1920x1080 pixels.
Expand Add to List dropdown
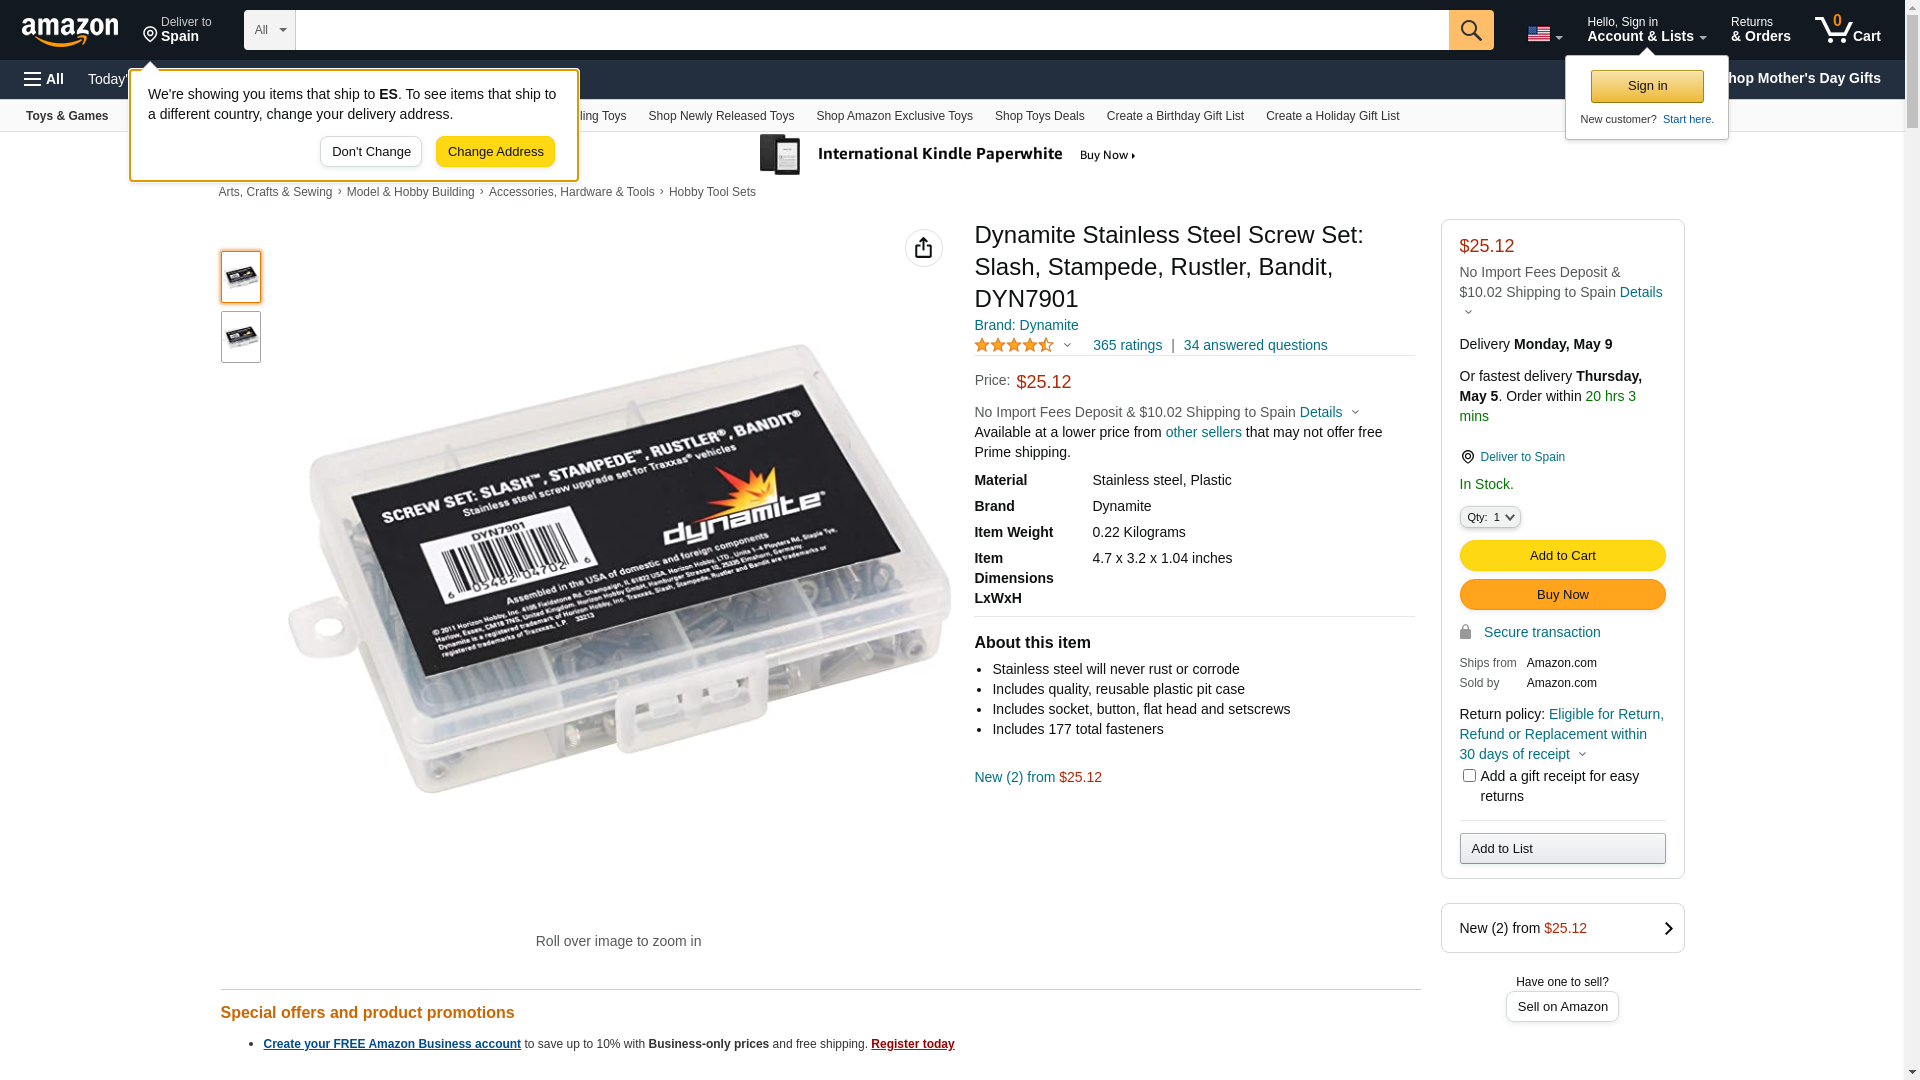1562,849
